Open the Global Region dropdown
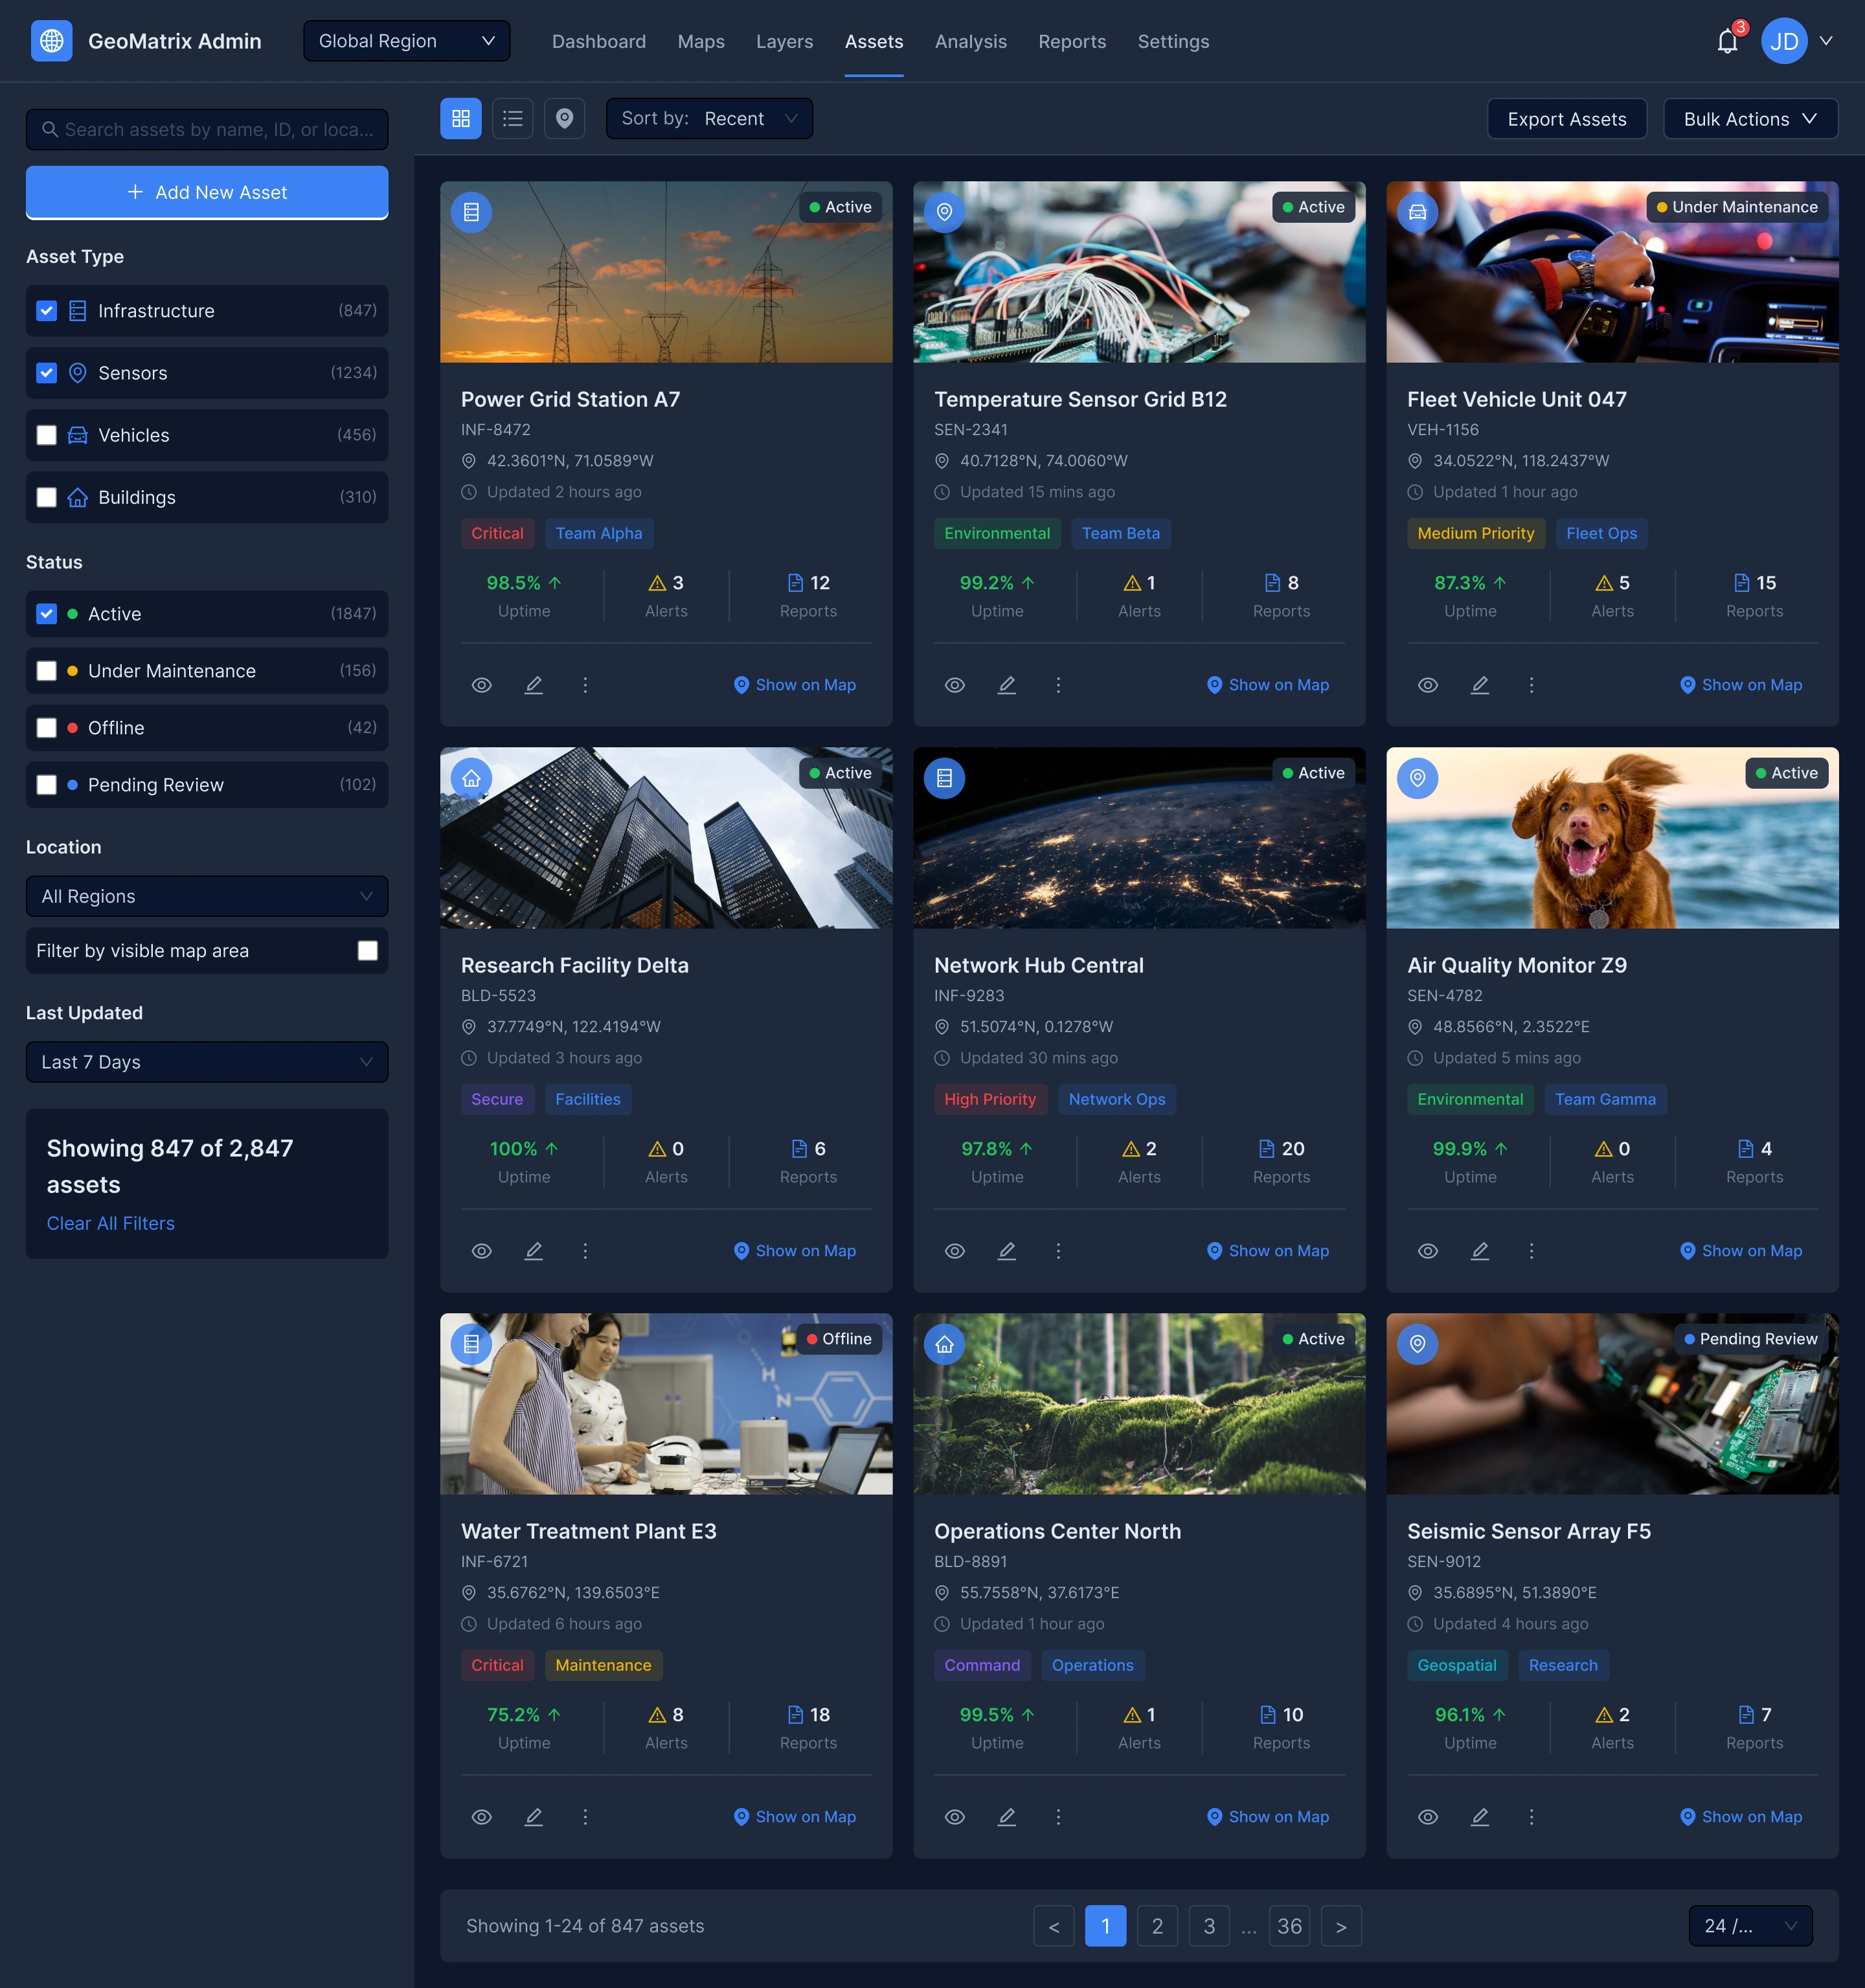Image resolution: width=1865 pixels, height=1988 pixels. (406, 41)
